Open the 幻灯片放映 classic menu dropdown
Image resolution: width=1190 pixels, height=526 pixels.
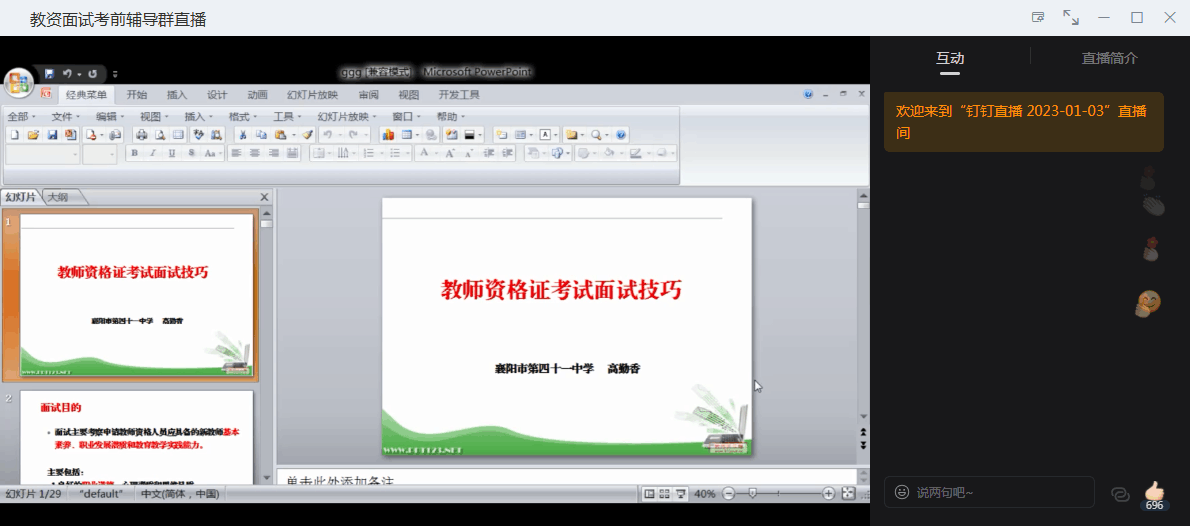[x=347, y=117]
